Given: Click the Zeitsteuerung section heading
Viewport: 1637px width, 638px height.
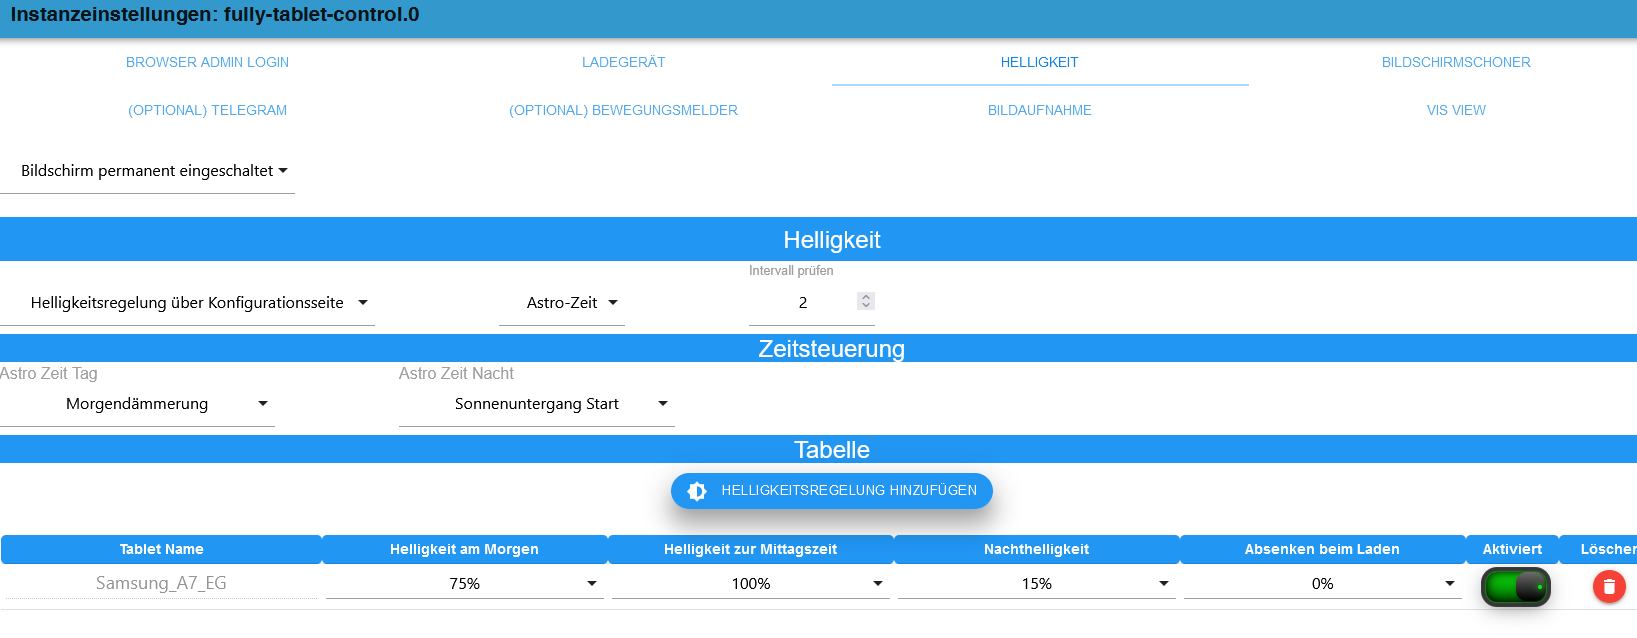Looking at the screenshot, I should click(832, 349).
